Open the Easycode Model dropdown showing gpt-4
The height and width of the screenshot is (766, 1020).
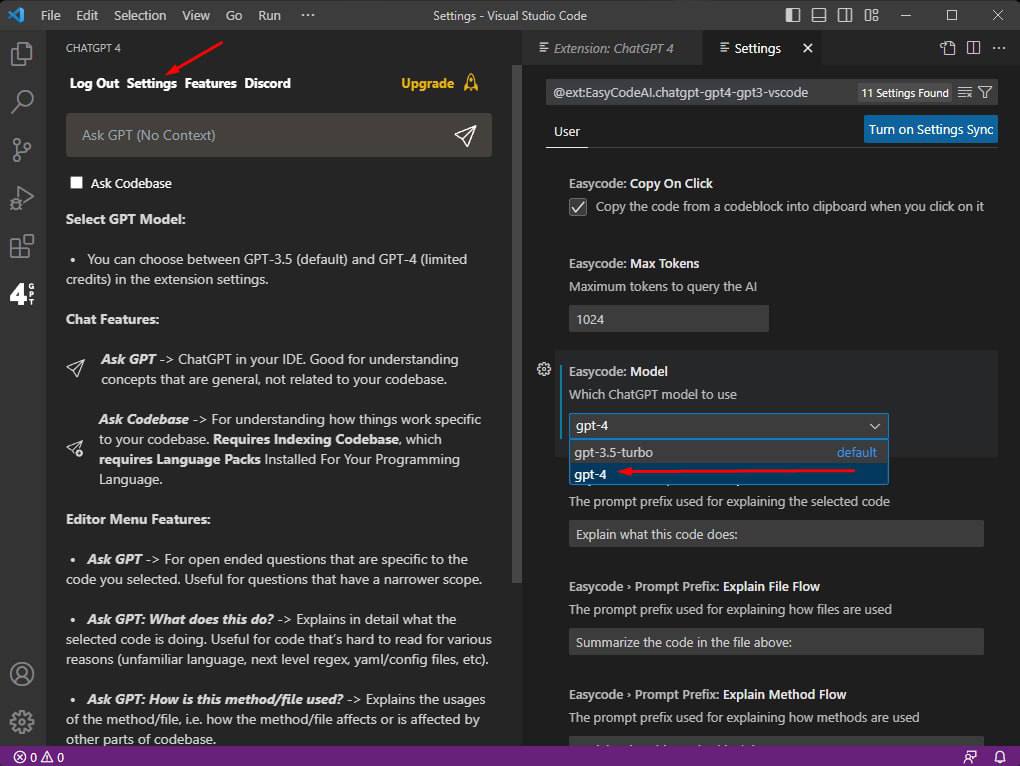coord(729,426)
